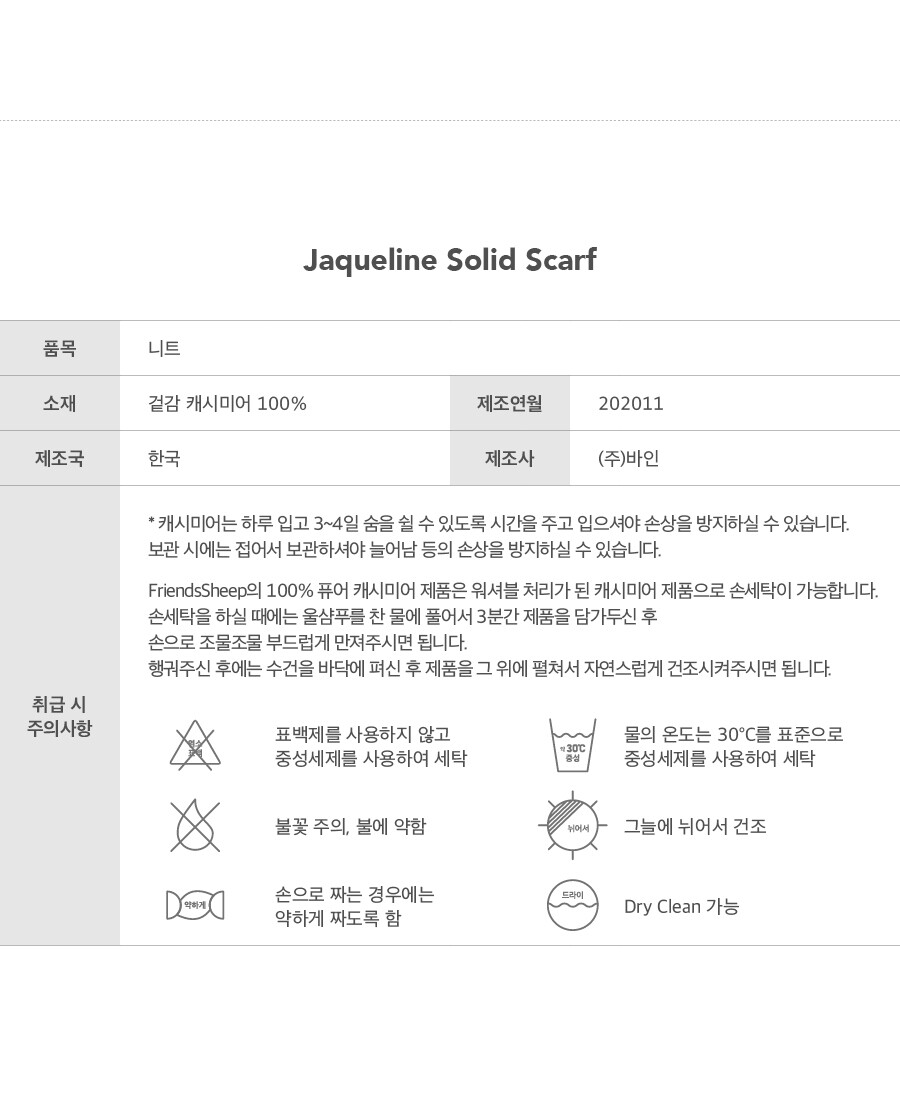Click the 취급 시 주의사항 label

60,716
